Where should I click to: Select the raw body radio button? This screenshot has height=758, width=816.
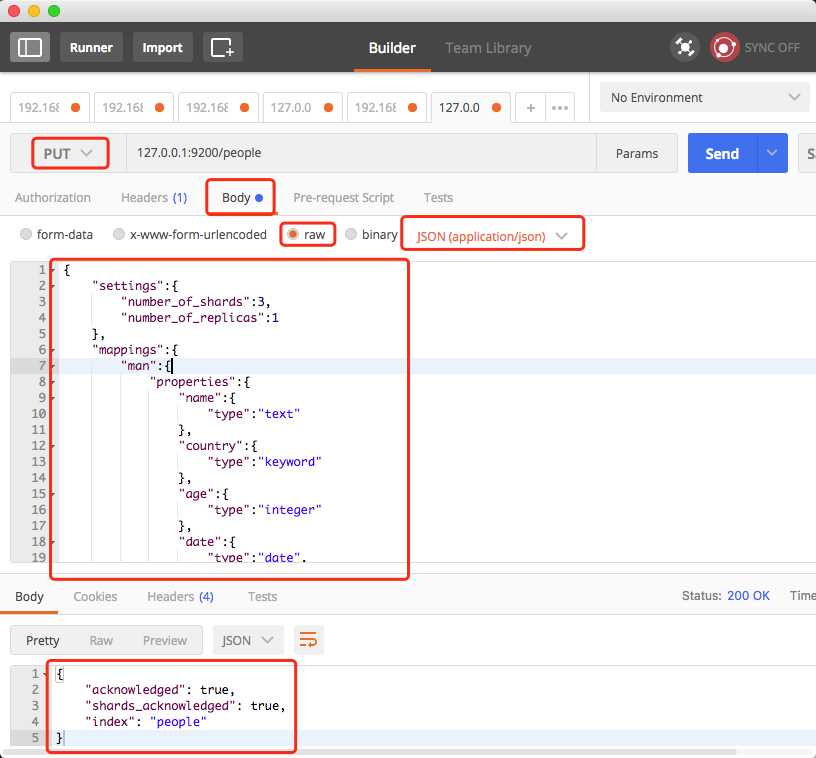point(293,234)
